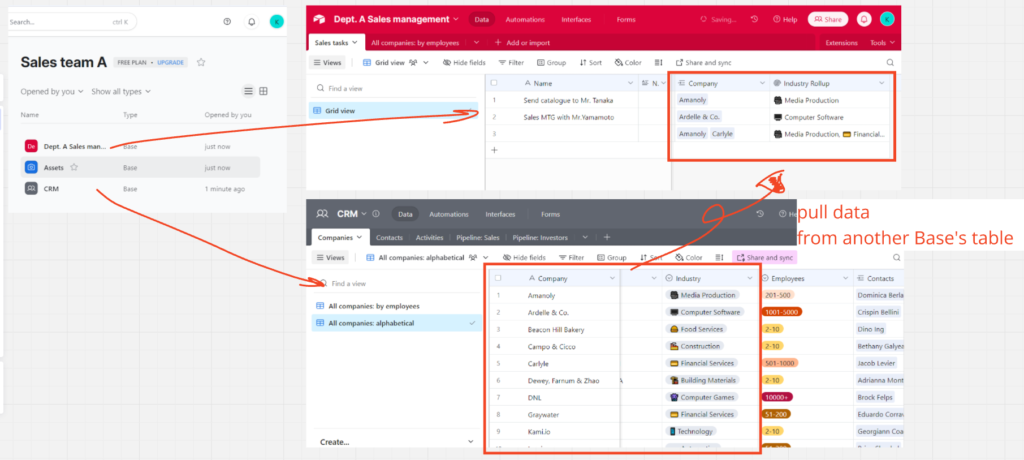Switch to grid layout in workspace list
Screen dimensions: 1024x460
point(264,91)
